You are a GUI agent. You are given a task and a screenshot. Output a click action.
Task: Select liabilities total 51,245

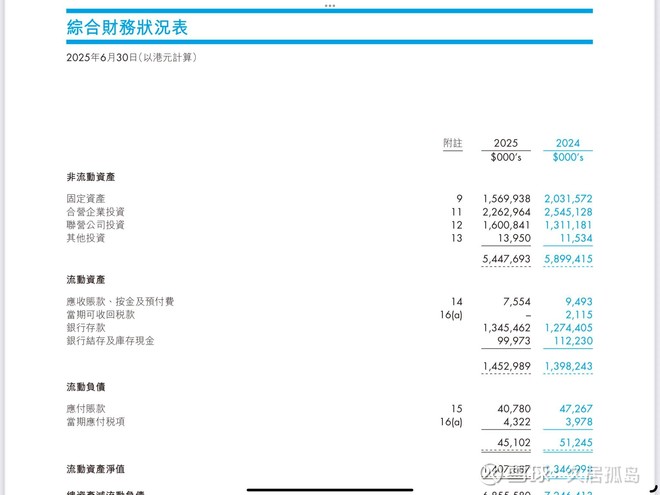[x=576, y=442]
